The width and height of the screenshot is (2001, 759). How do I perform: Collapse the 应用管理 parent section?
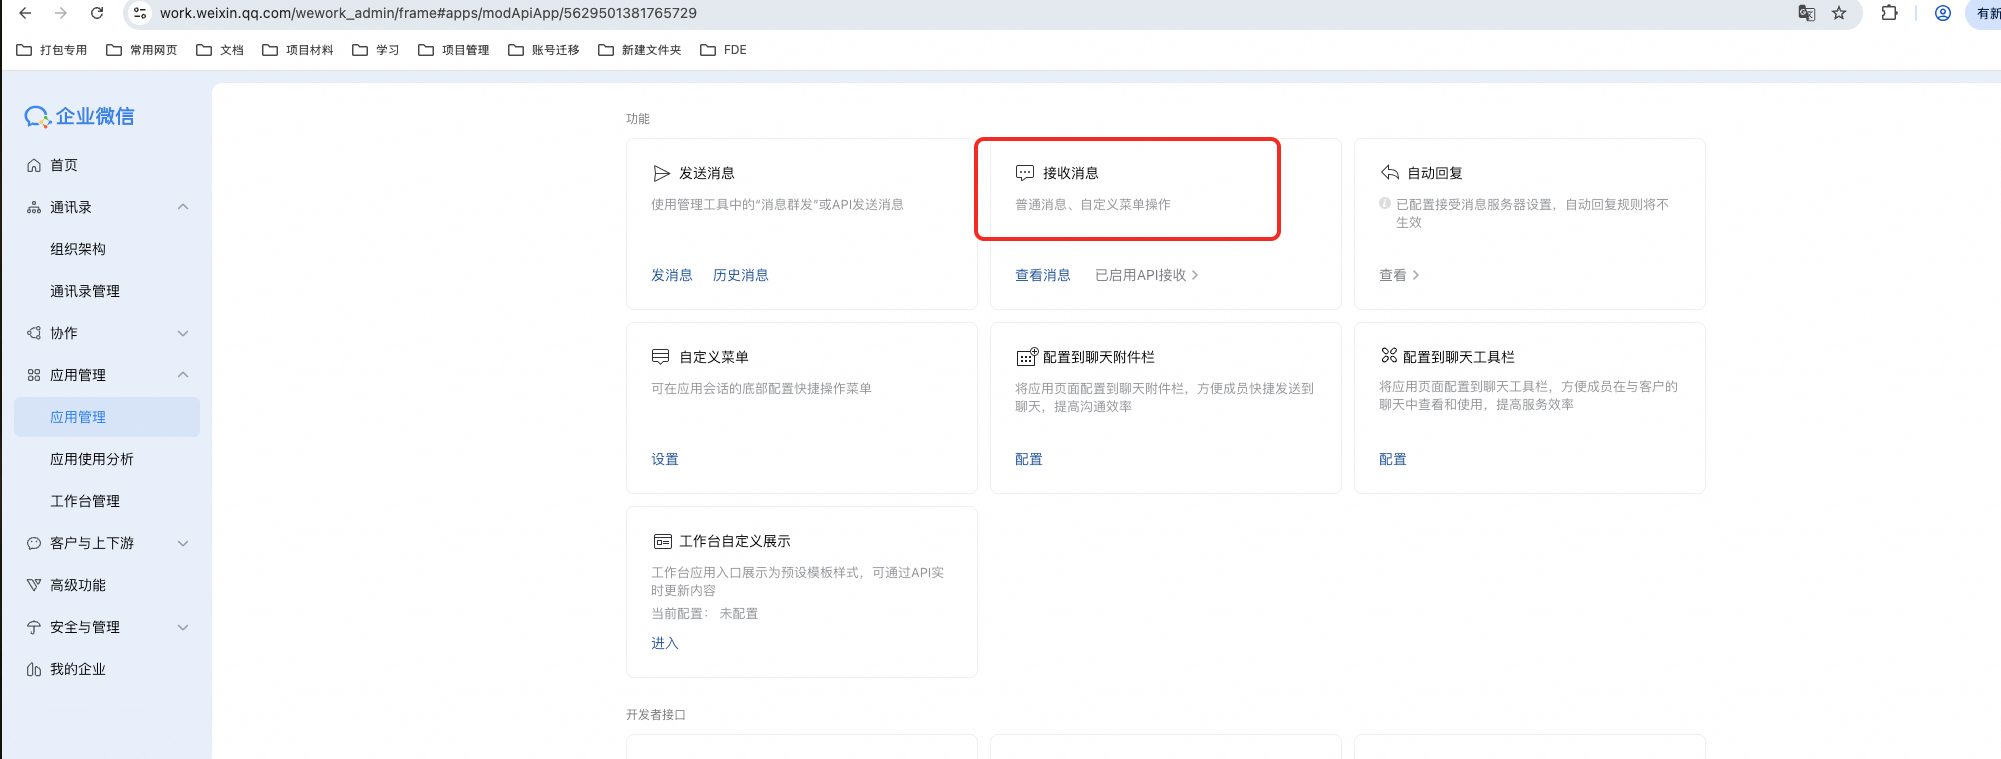tap(183, 375)
